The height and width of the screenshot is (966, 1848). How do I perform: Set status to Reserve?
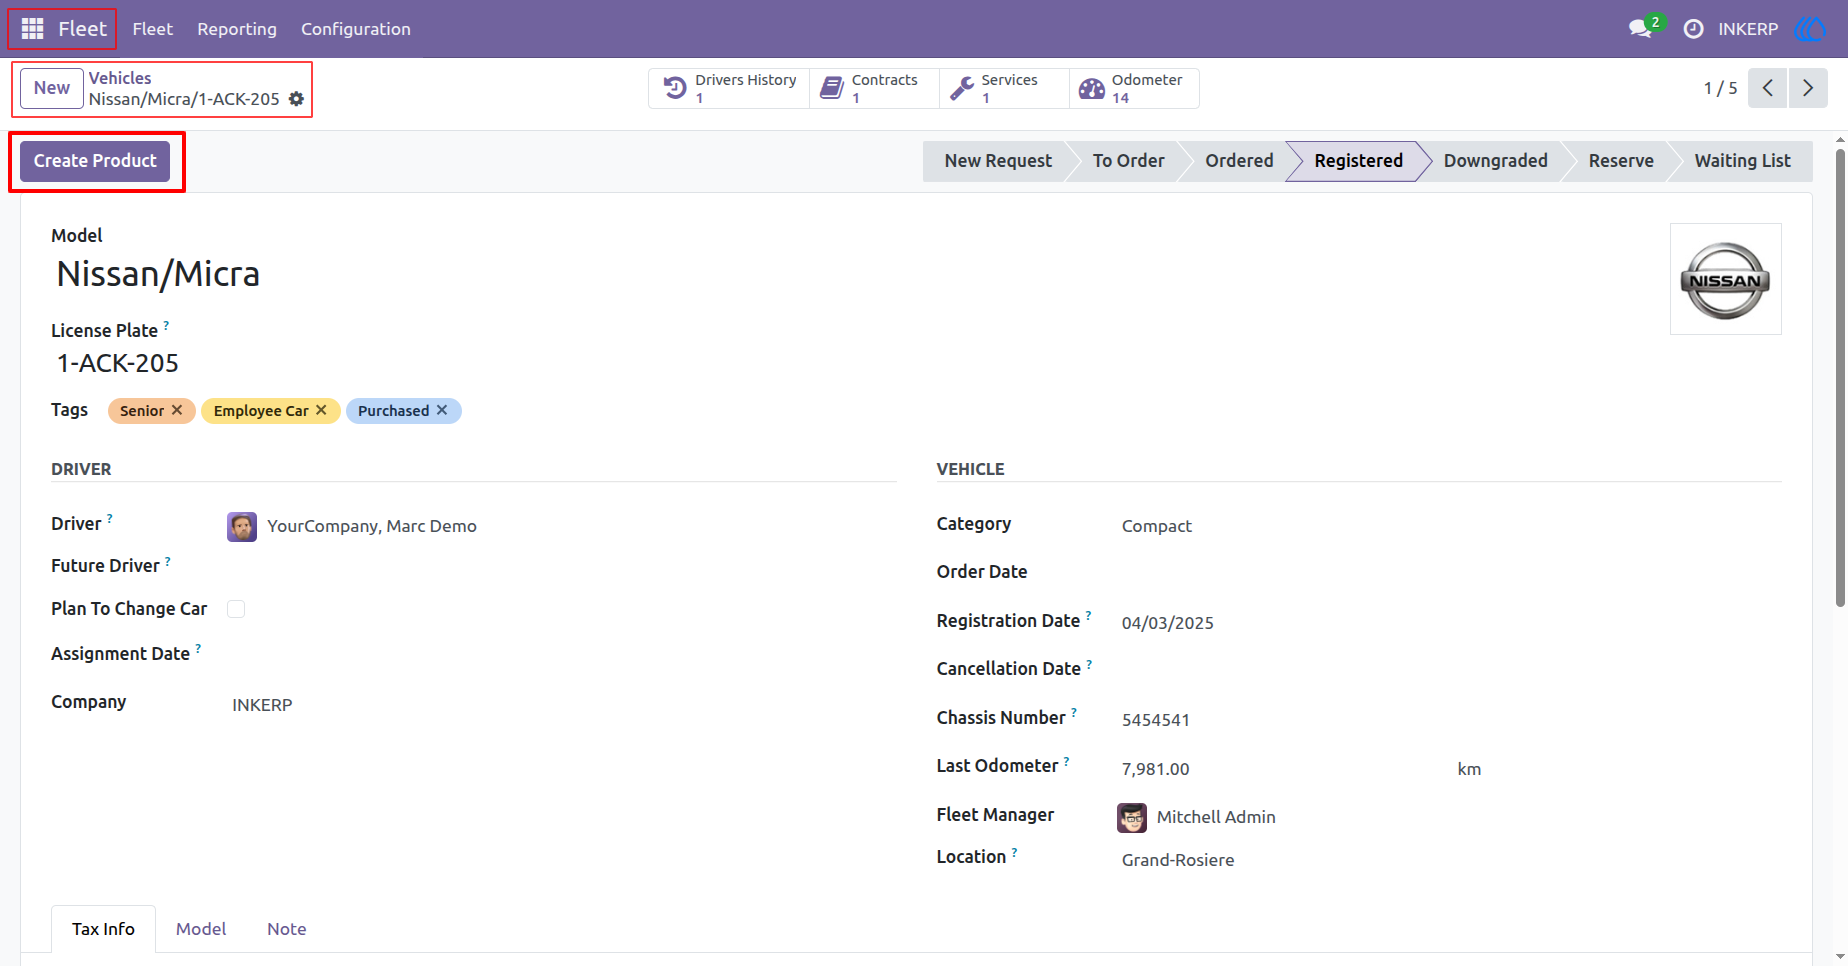point(1621,161)
